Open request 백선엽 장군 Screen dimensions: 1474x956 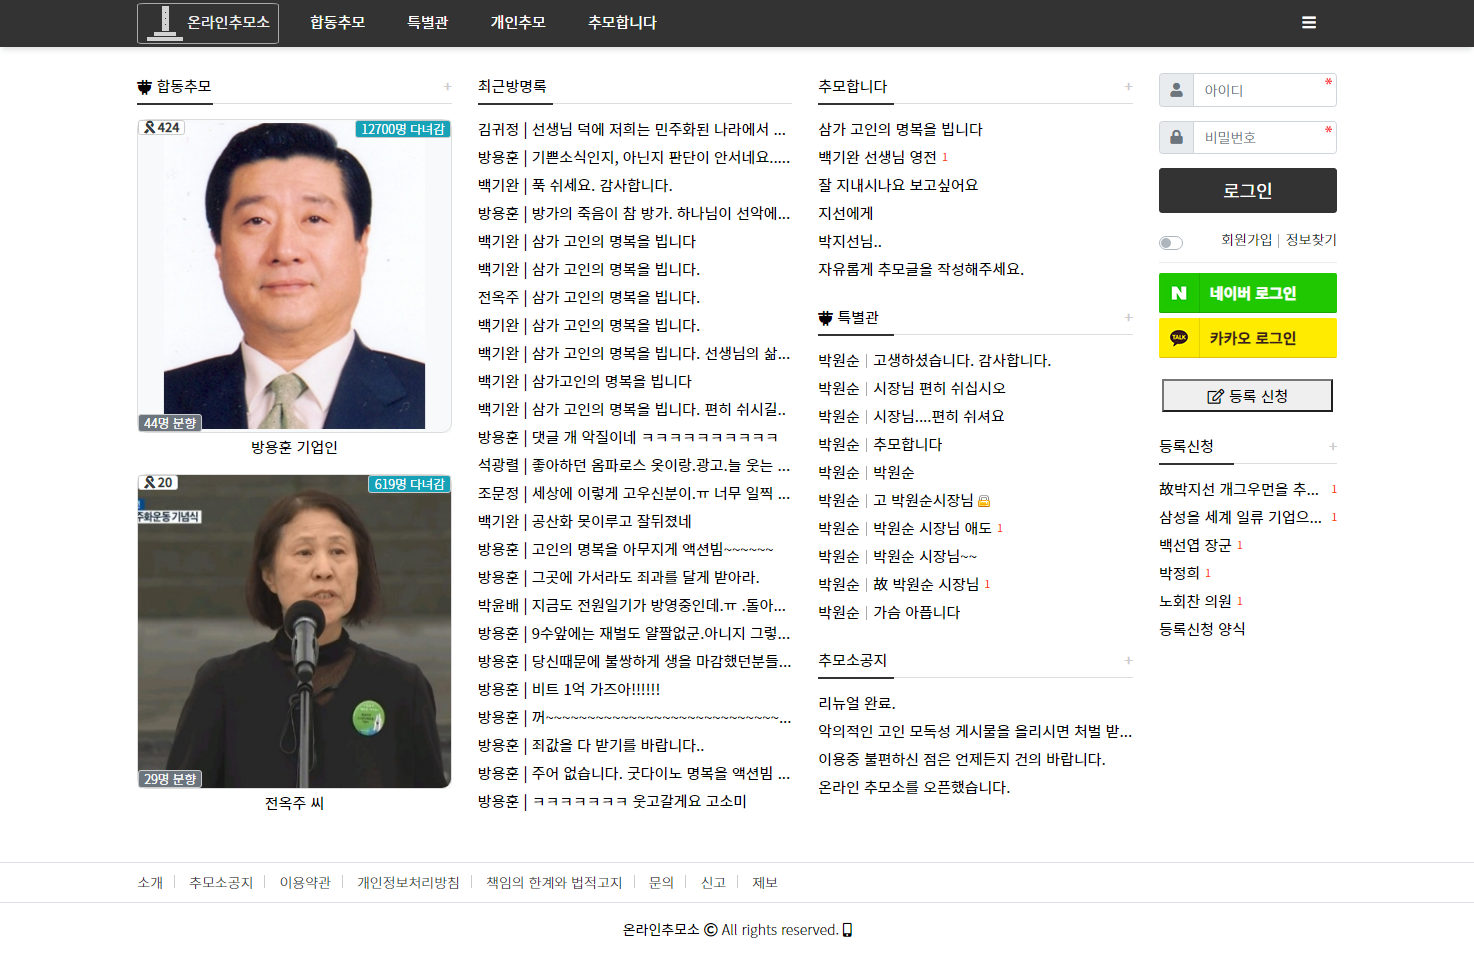pos(1195,546)
